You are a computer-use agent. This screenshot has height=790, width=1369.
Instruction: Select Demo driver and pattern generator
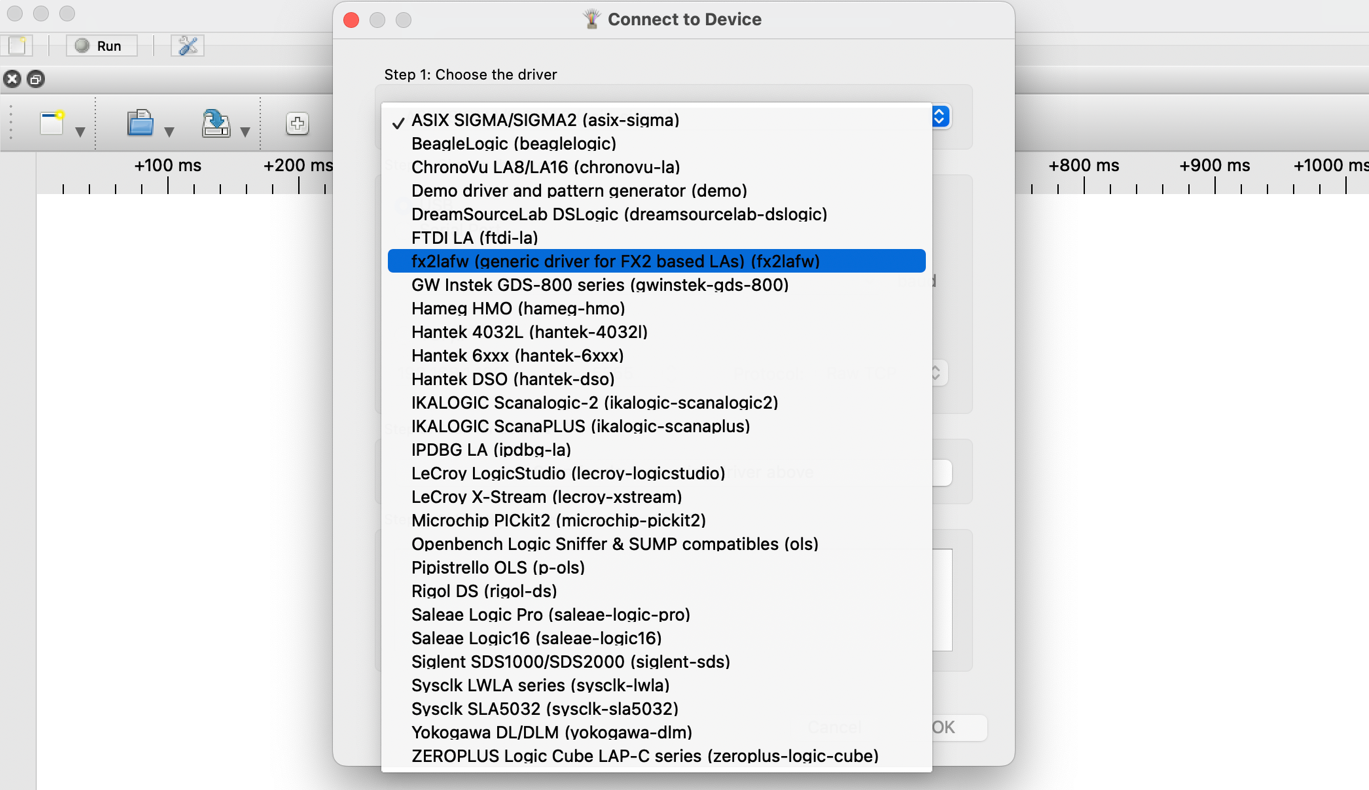coord(656,191)
